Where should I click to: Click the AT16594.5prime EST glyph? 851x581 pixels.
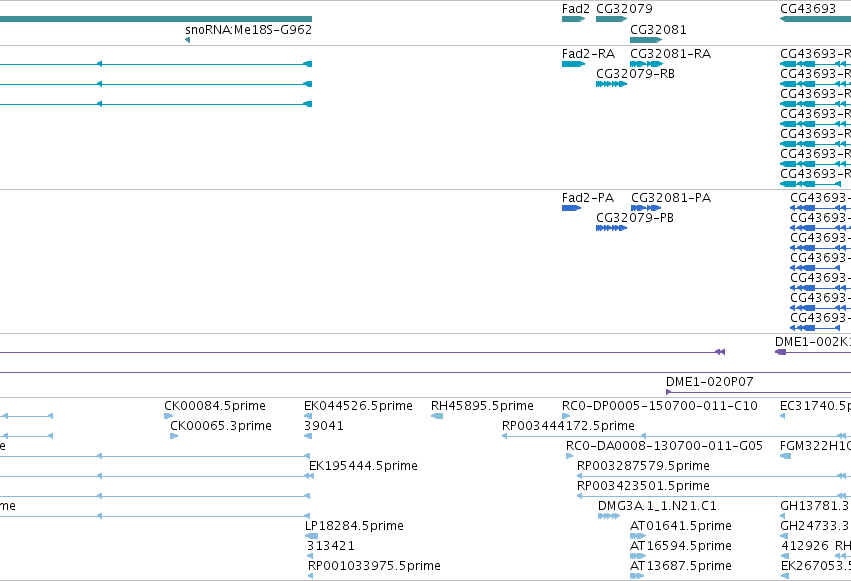coord(638,556)
